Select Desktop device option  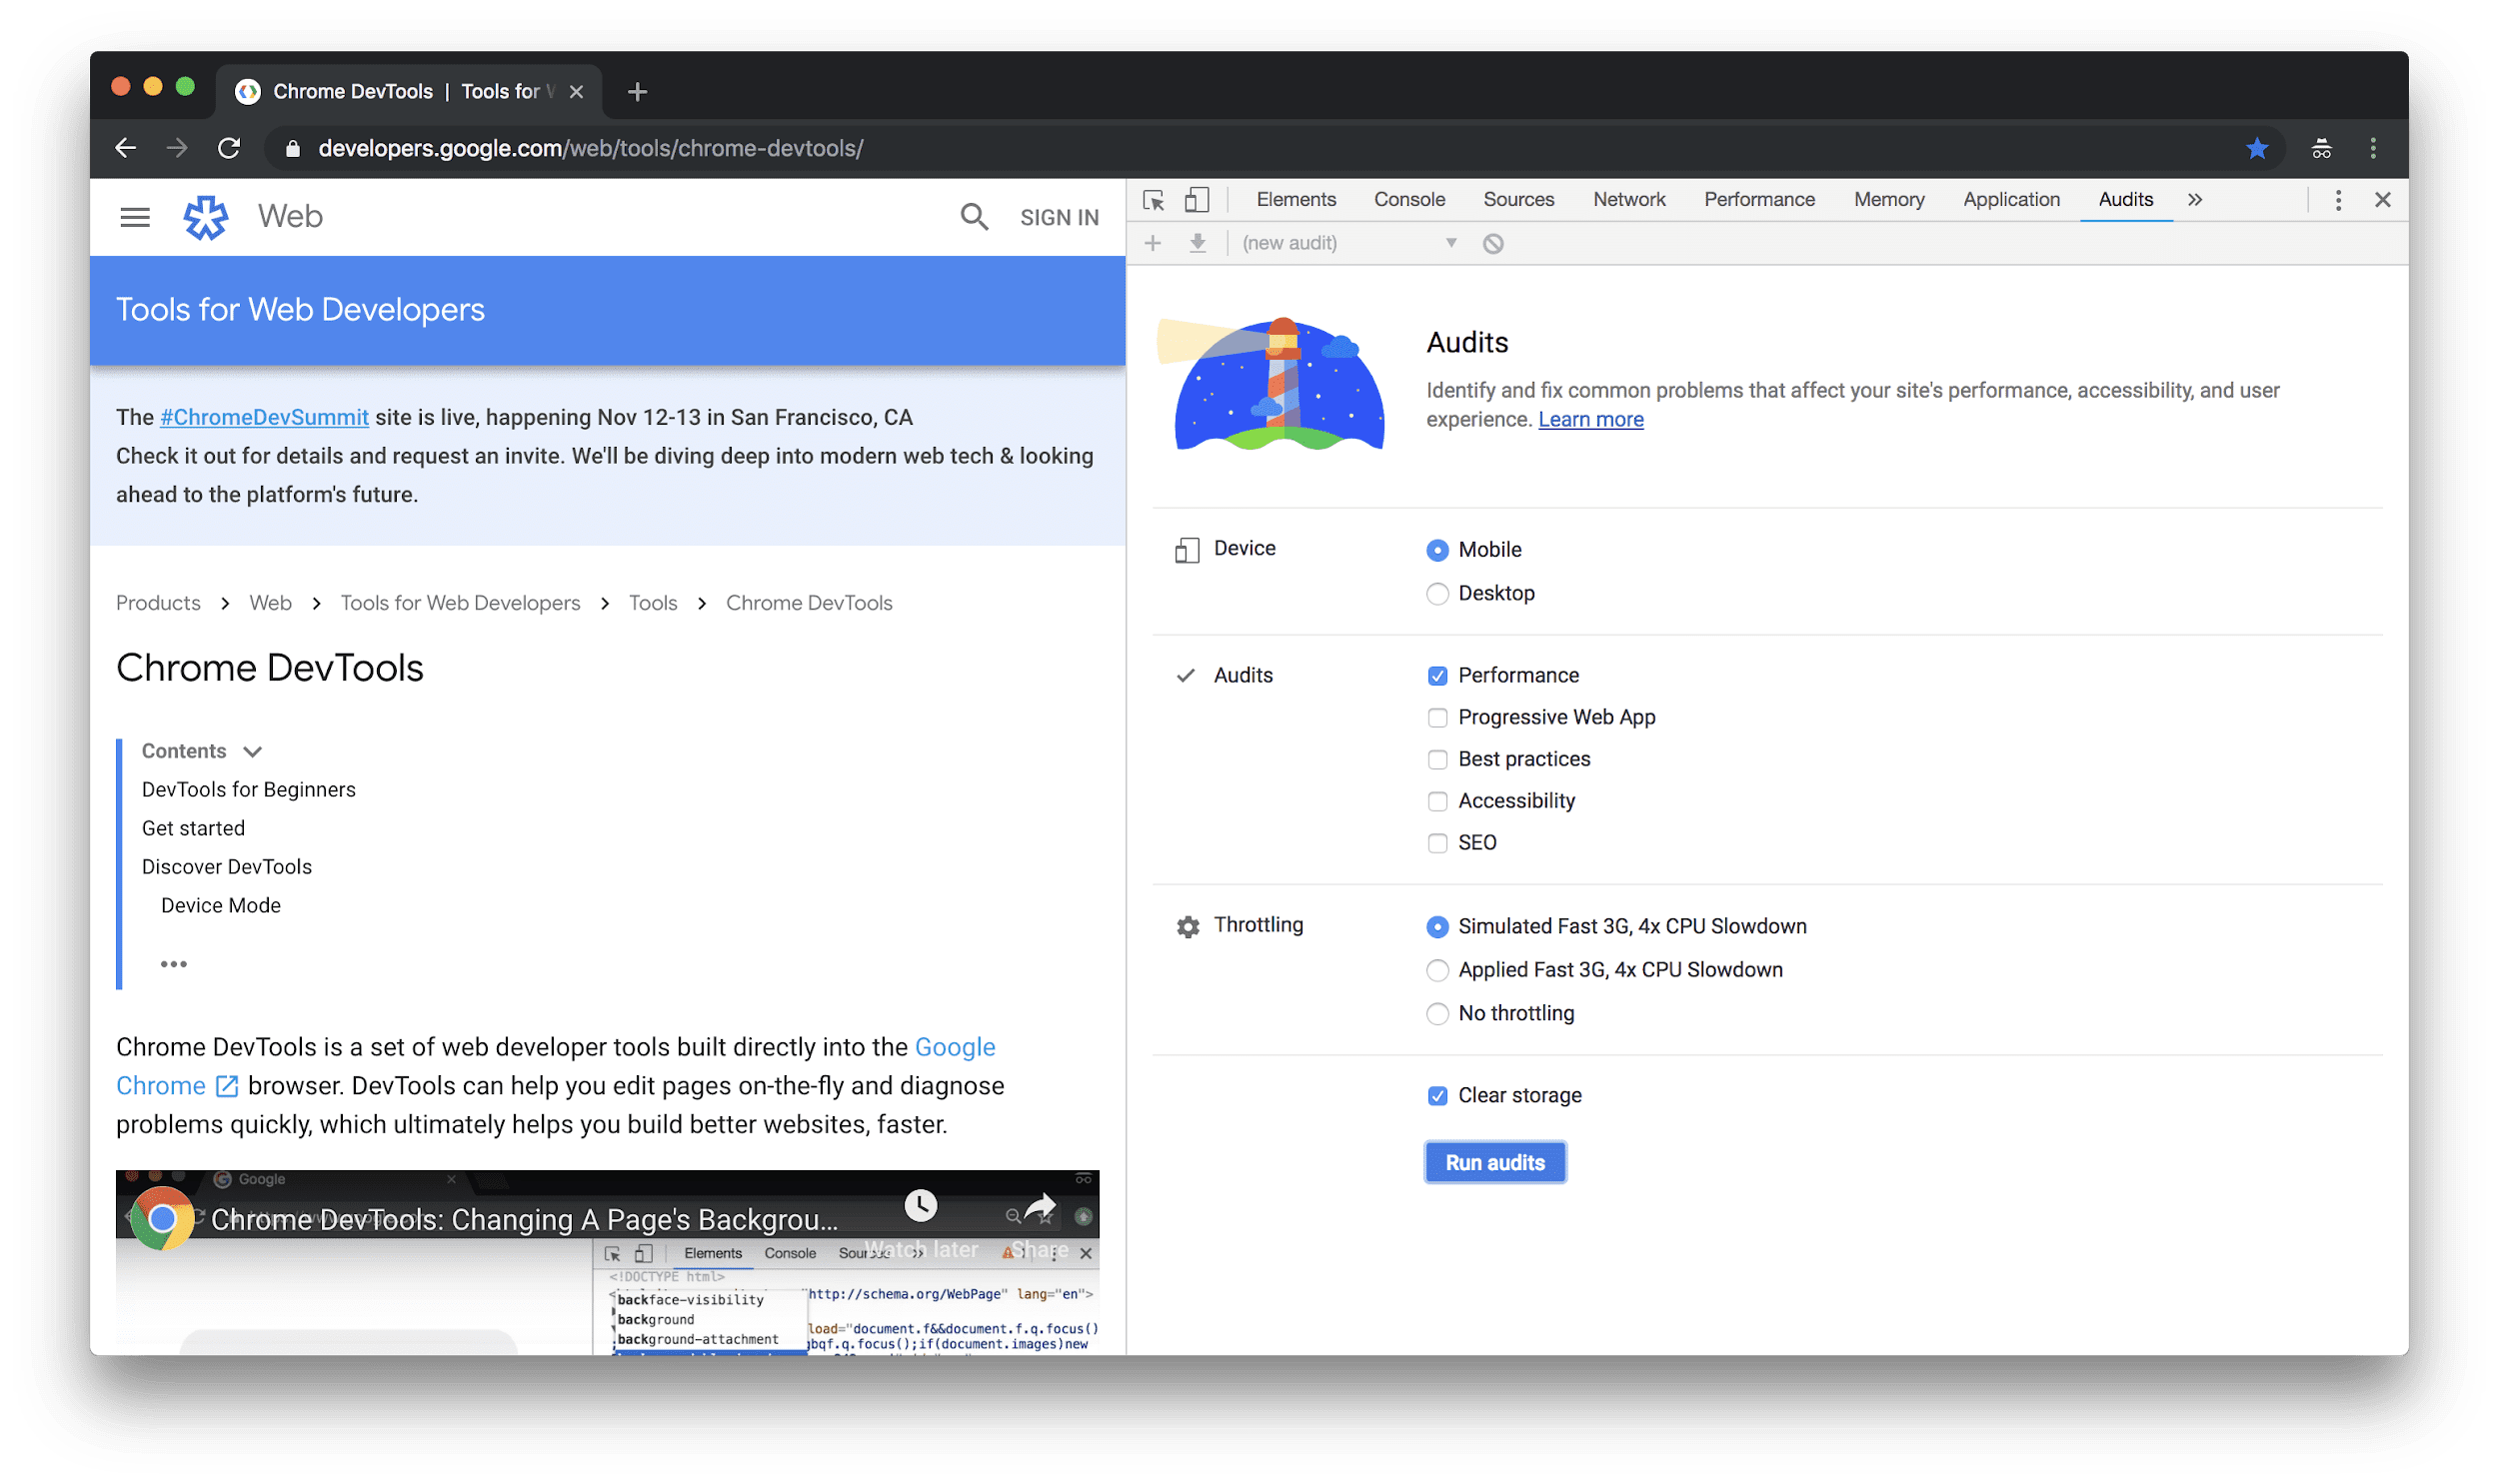(x=1438, y=592)
